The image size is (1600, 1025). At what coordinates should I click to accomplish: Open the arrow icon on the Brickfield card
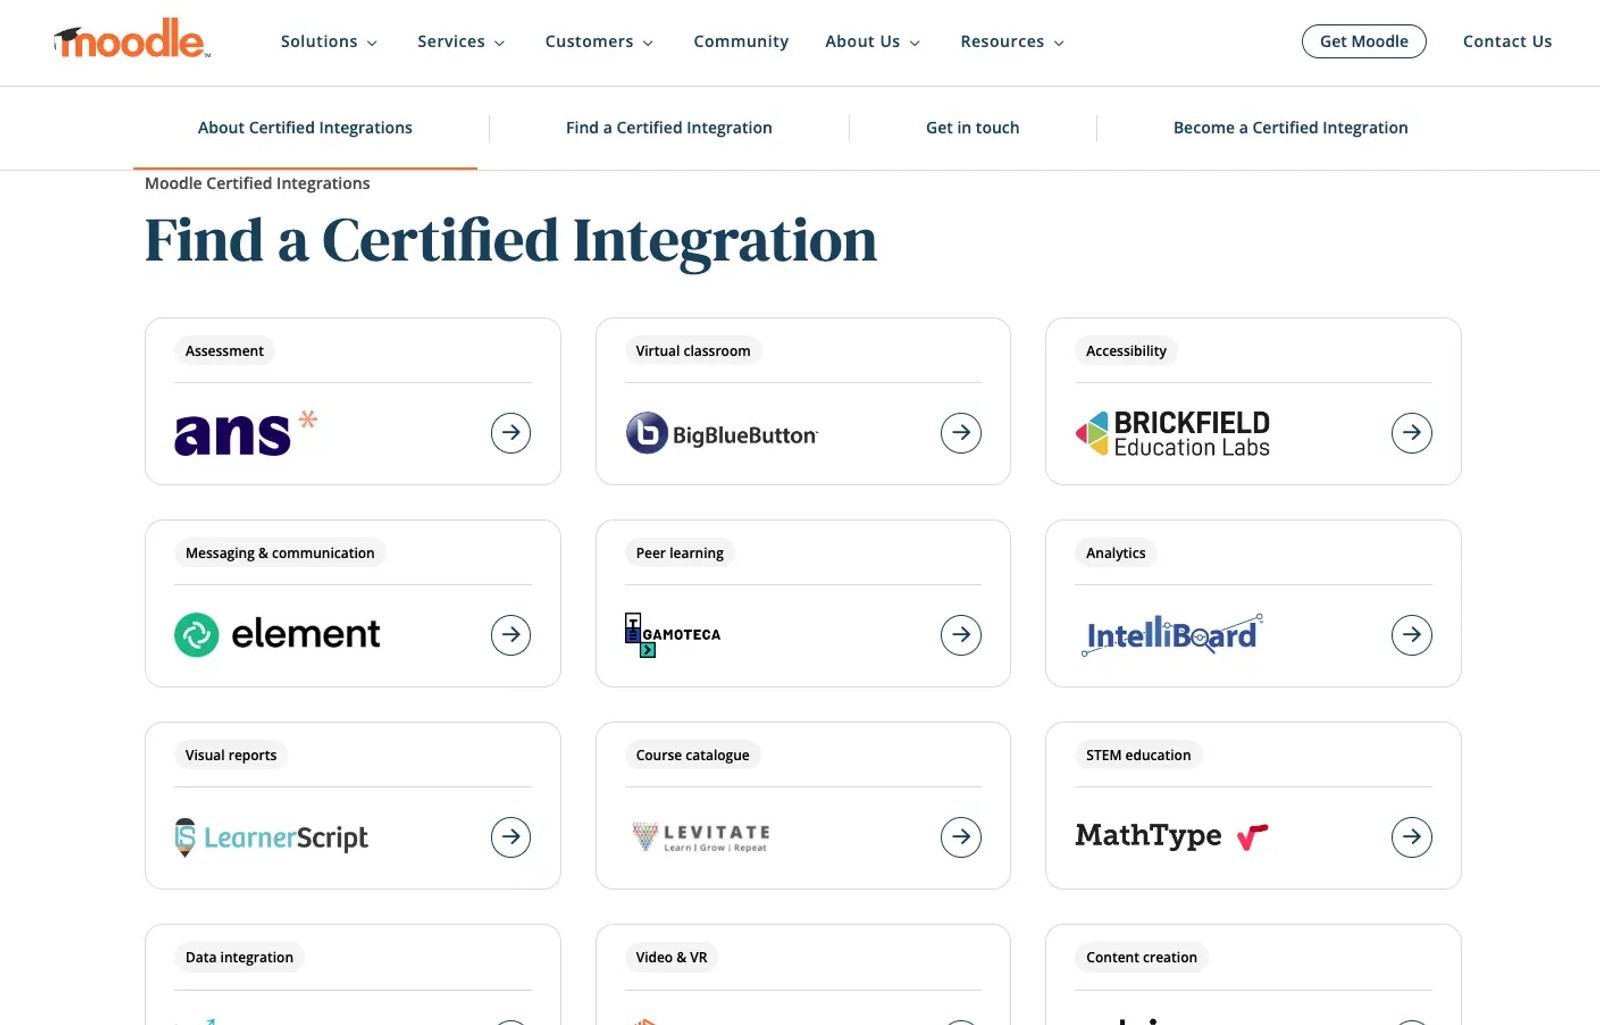pyautogui.click(x=1412, y=433)
